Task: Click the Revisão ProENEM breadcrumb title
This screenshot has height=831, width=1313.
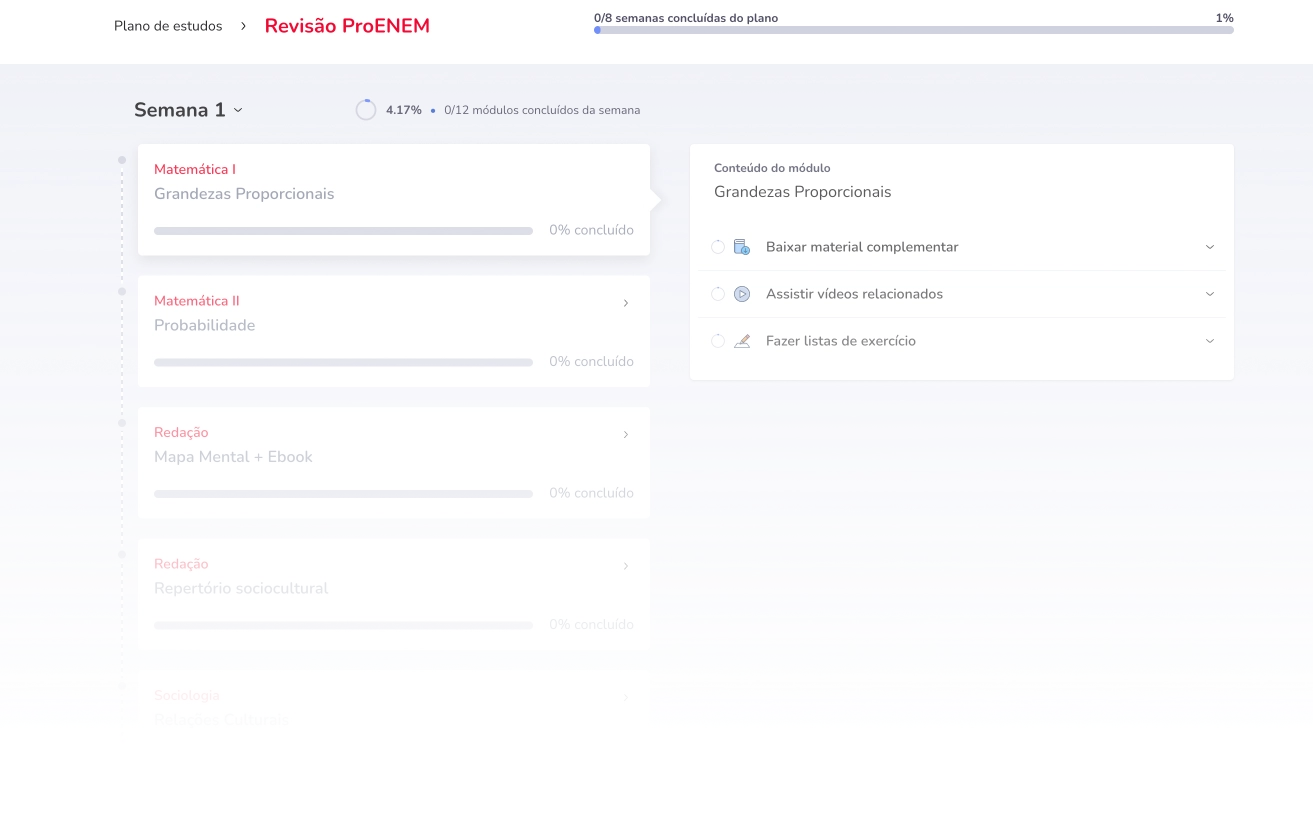Action: pos(347,26)
